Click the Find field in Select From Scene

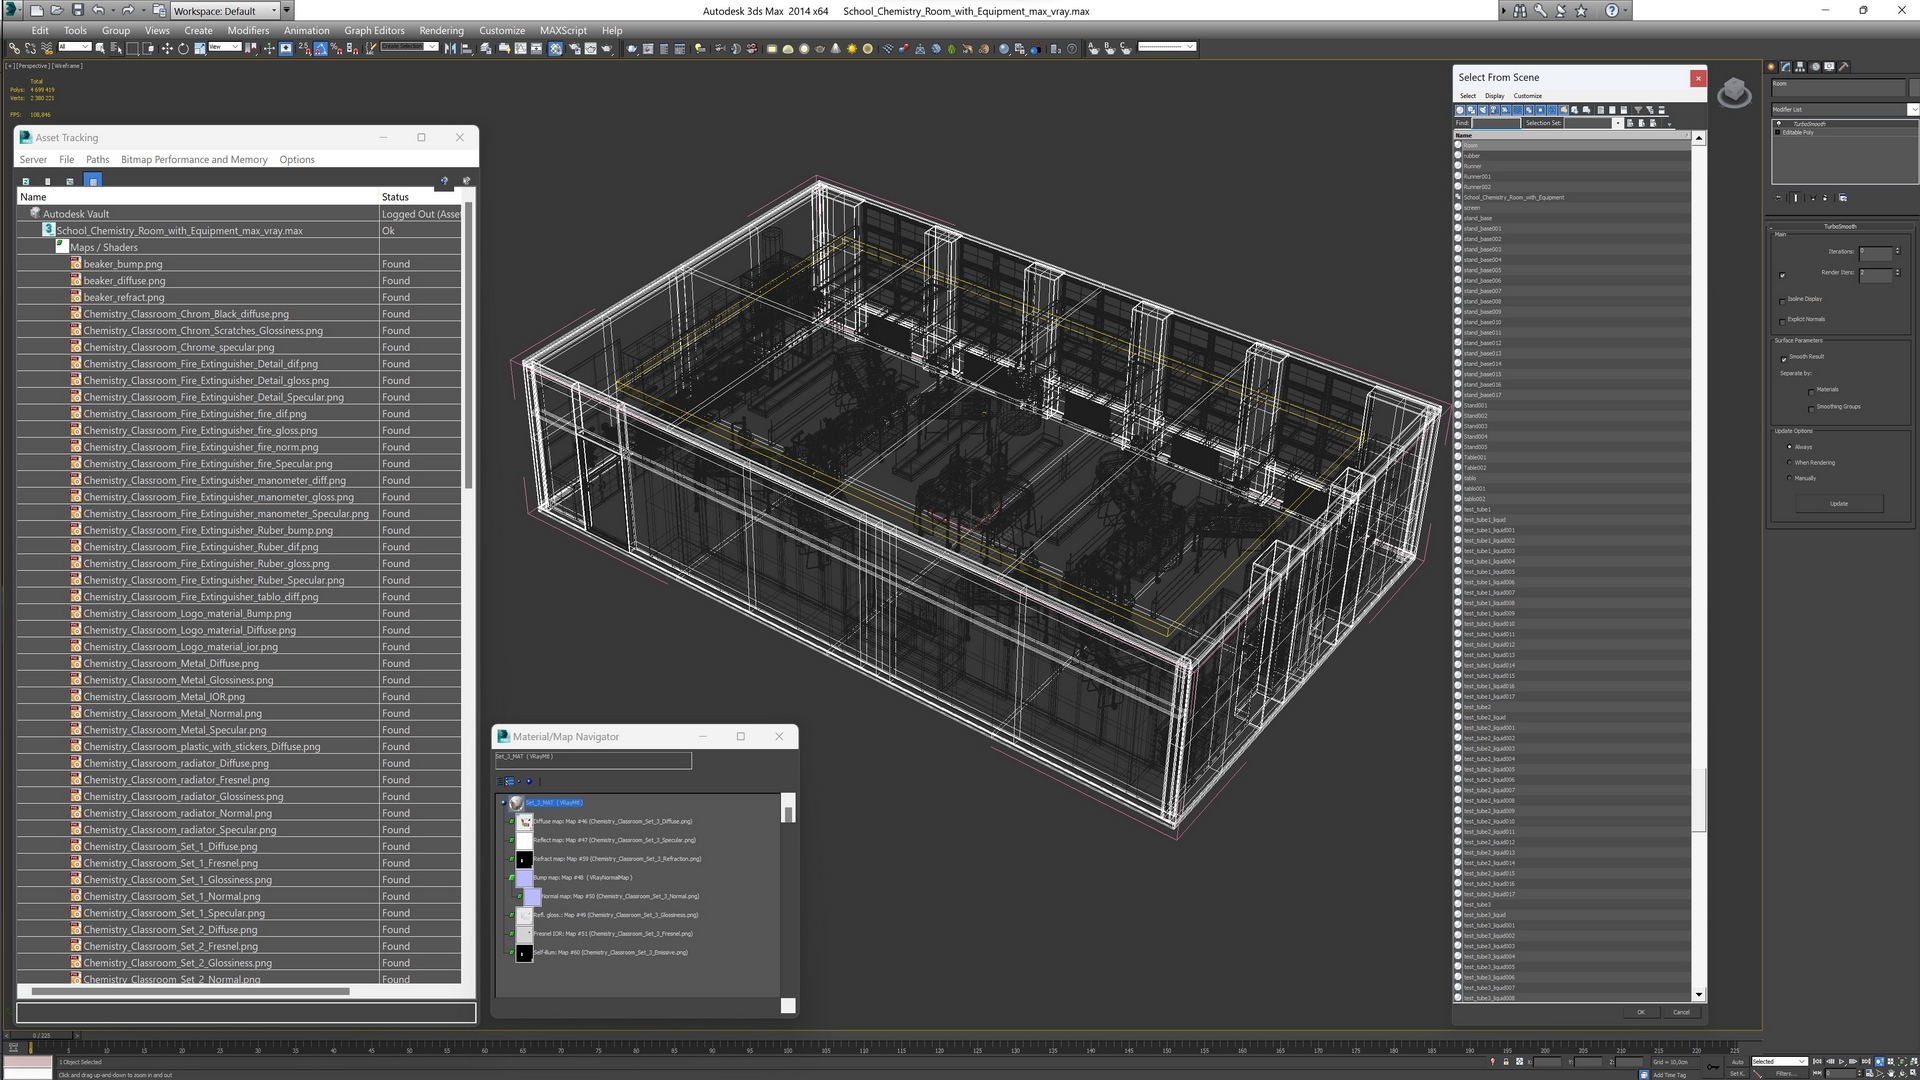point(1496,123)
